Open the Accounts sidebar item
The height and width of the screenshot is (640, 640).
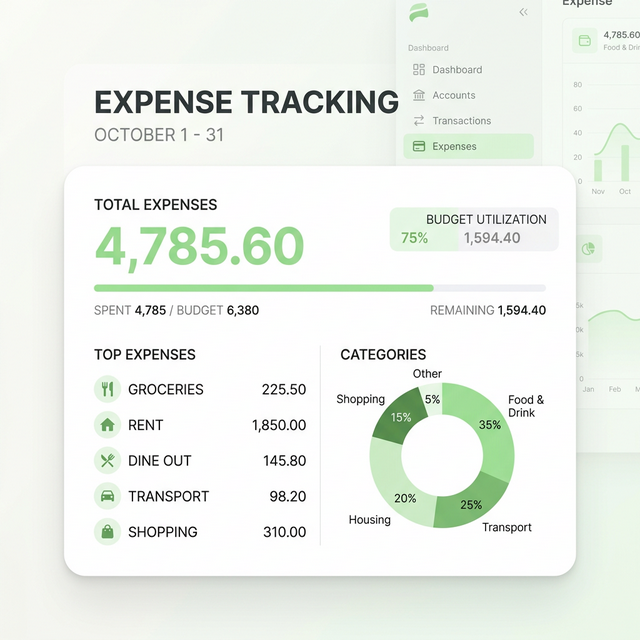[453, 95]
